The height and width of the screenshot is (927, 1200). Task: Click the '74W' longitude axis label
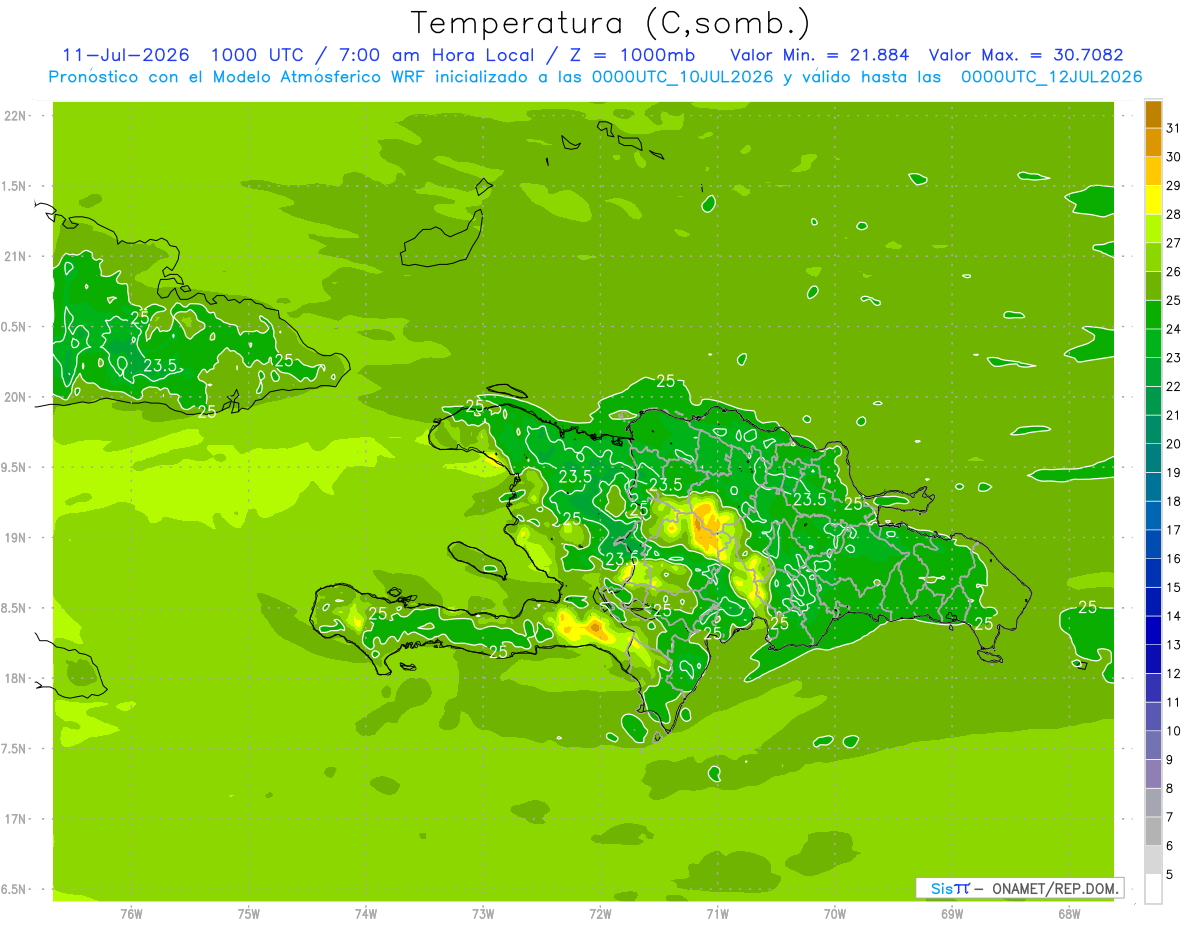point(366,913)
